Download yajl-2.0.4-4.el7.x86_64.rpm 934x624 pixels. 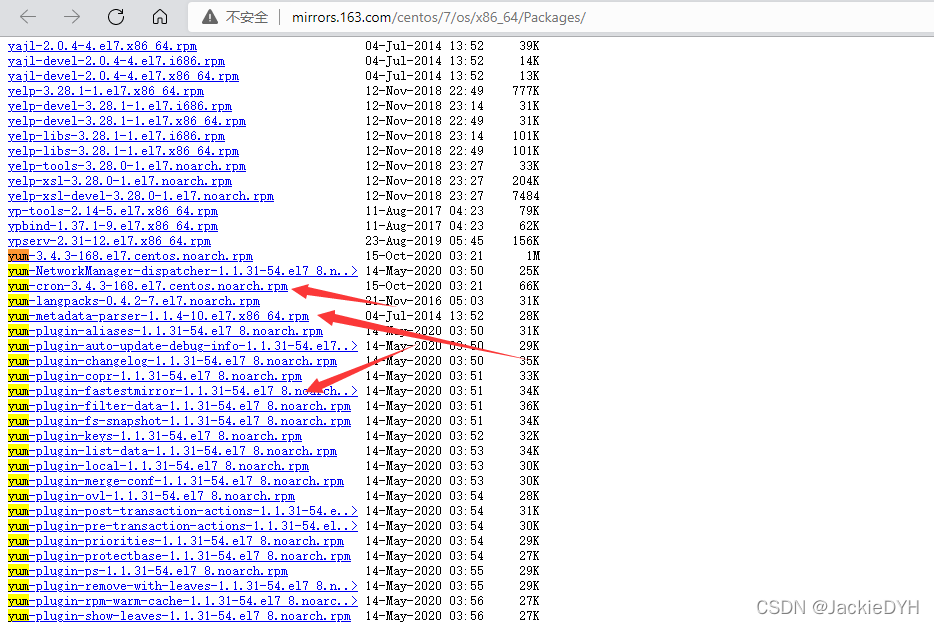coord(102,46)
